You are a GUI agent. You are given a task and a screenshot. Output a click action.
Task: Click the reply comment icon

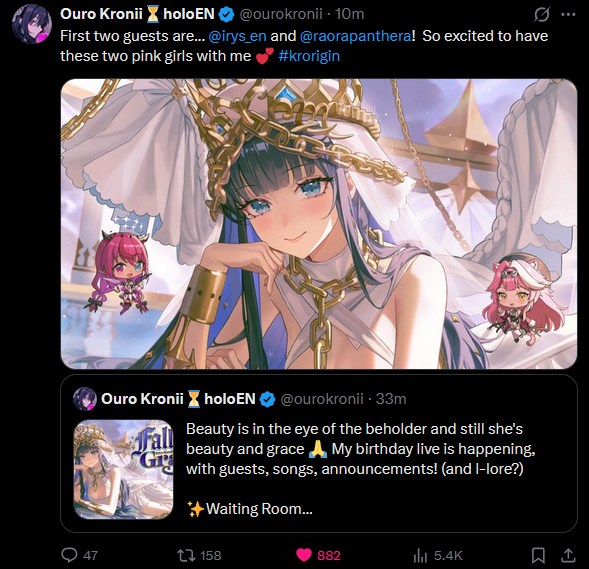[x=69, y=555]
